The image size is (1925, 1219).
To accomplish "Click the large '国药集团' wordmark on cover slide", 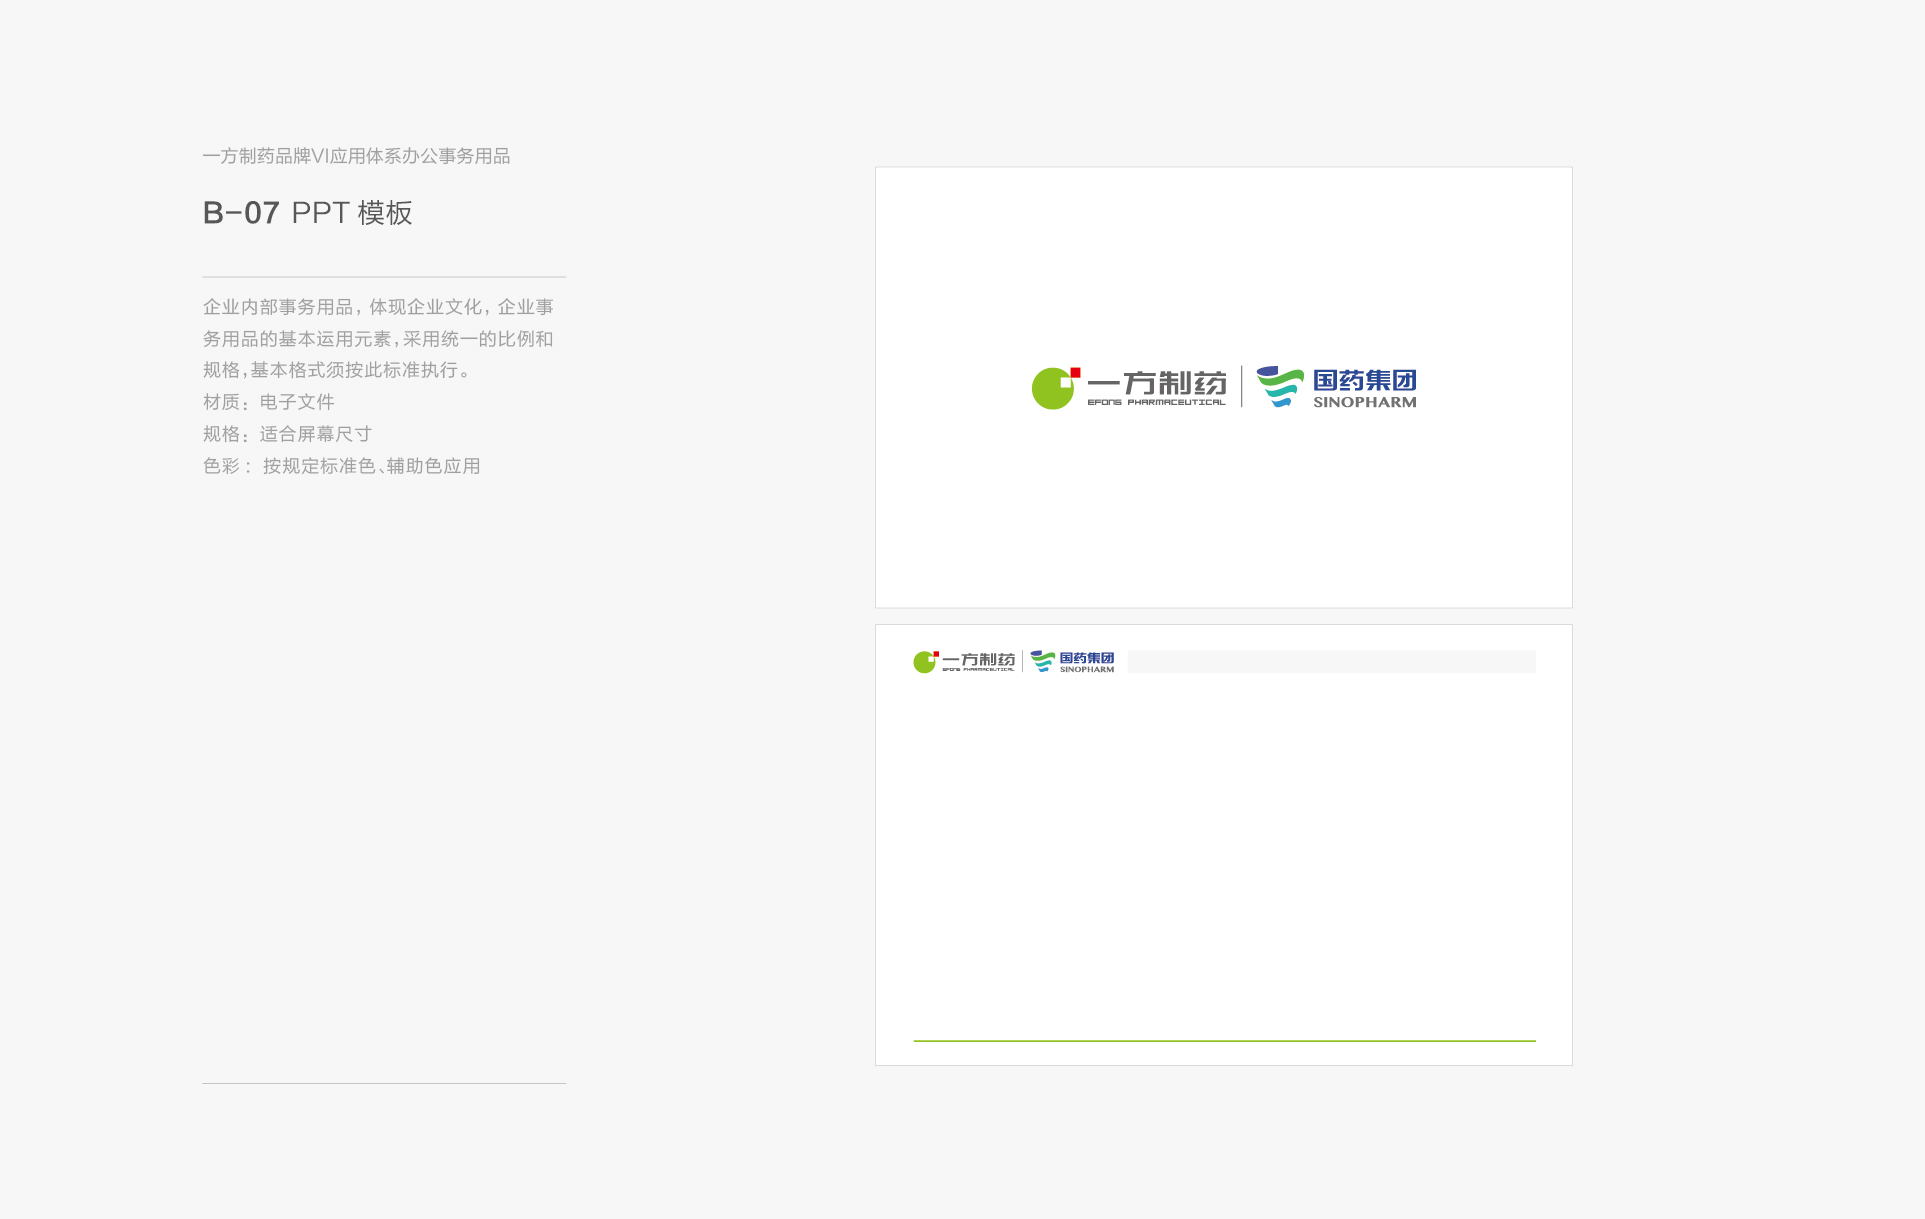I will tap(1364, 380).
